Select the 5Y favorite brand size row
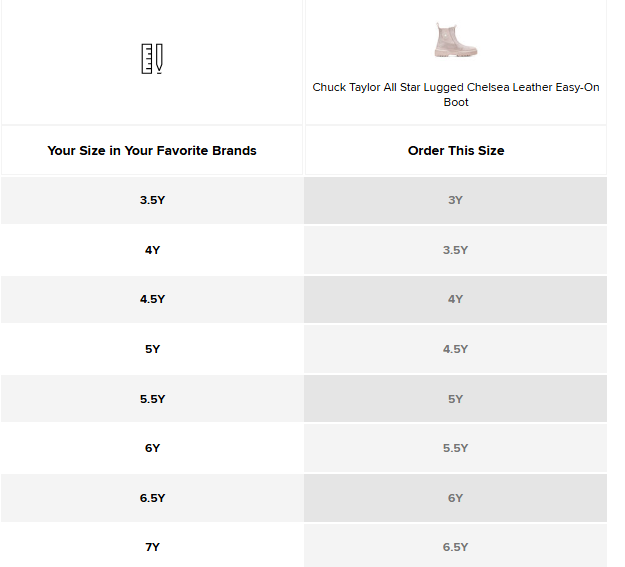Image resolution: width=625 pixels, height=567 pixels. tap(152, 349)
